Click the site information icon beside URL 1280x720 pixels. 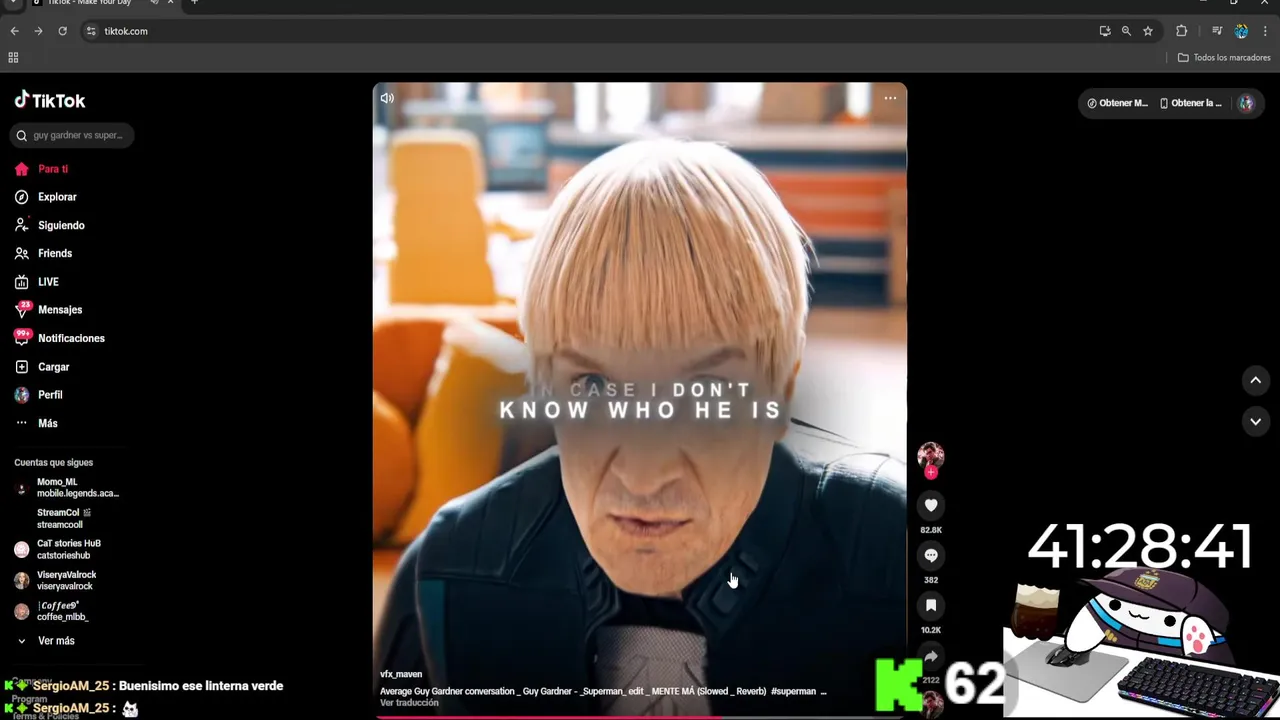click(x=91, y=31)
